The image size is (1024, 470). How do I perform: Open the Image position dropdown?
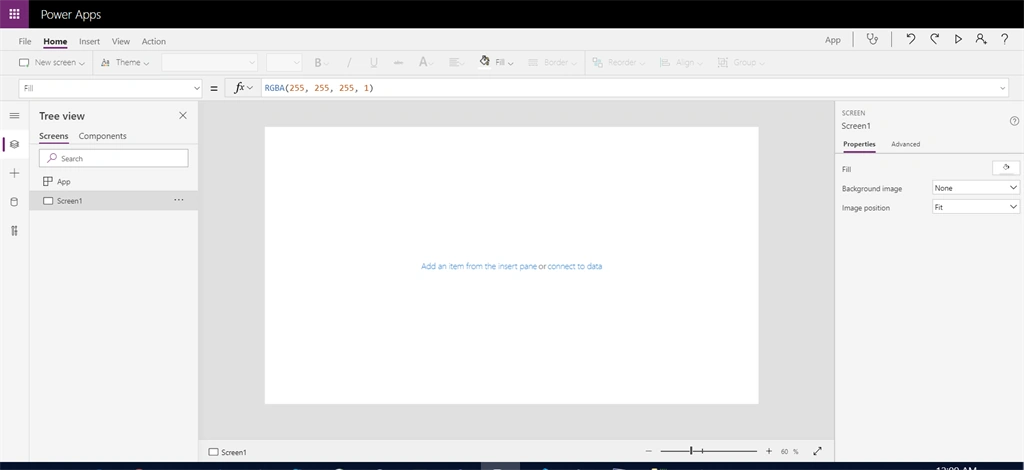pos(976,207)
